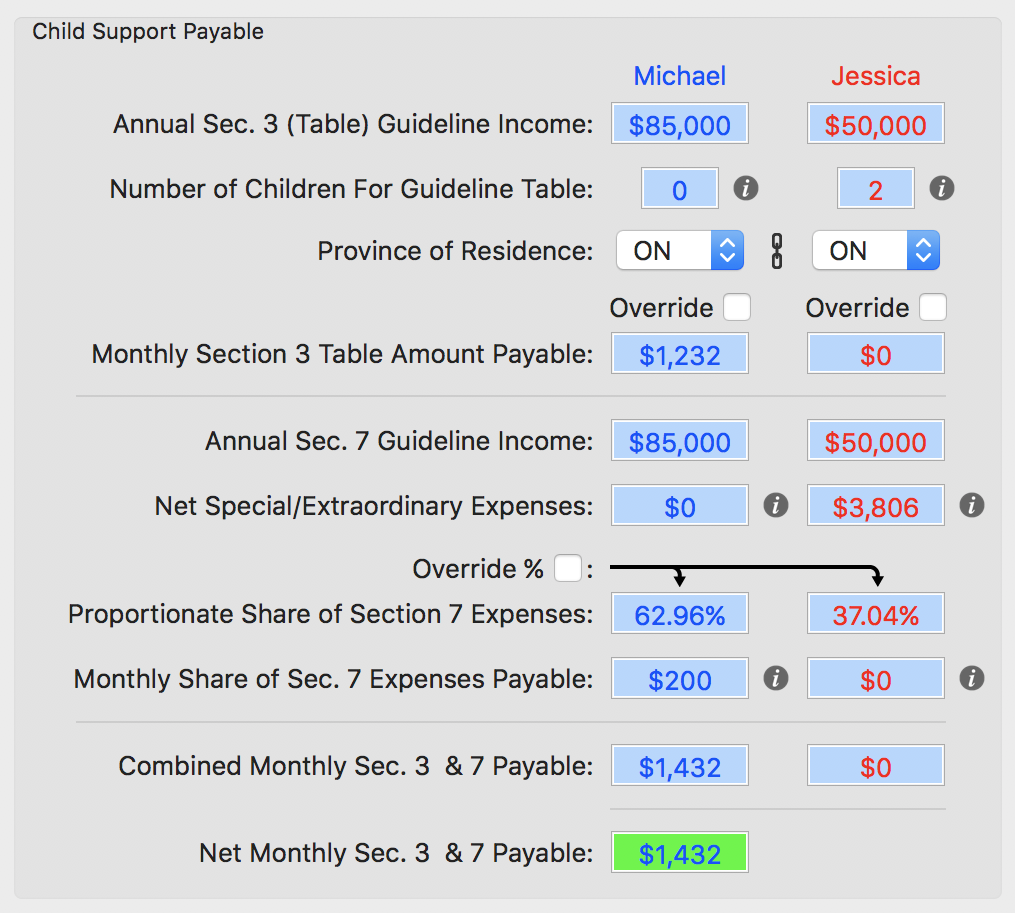
Task: Select Jessica's $50,000 Table Guideline Income field
Action: pos(875,123)
